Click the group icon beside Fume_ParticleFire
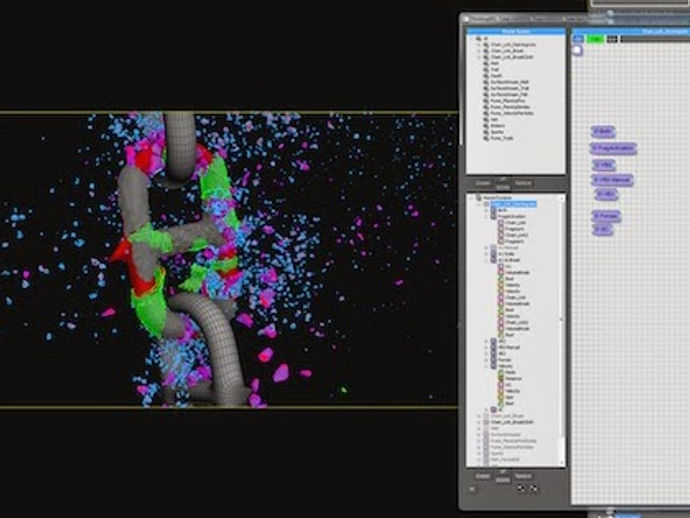 pyautogui.click(x=486, y=101)
